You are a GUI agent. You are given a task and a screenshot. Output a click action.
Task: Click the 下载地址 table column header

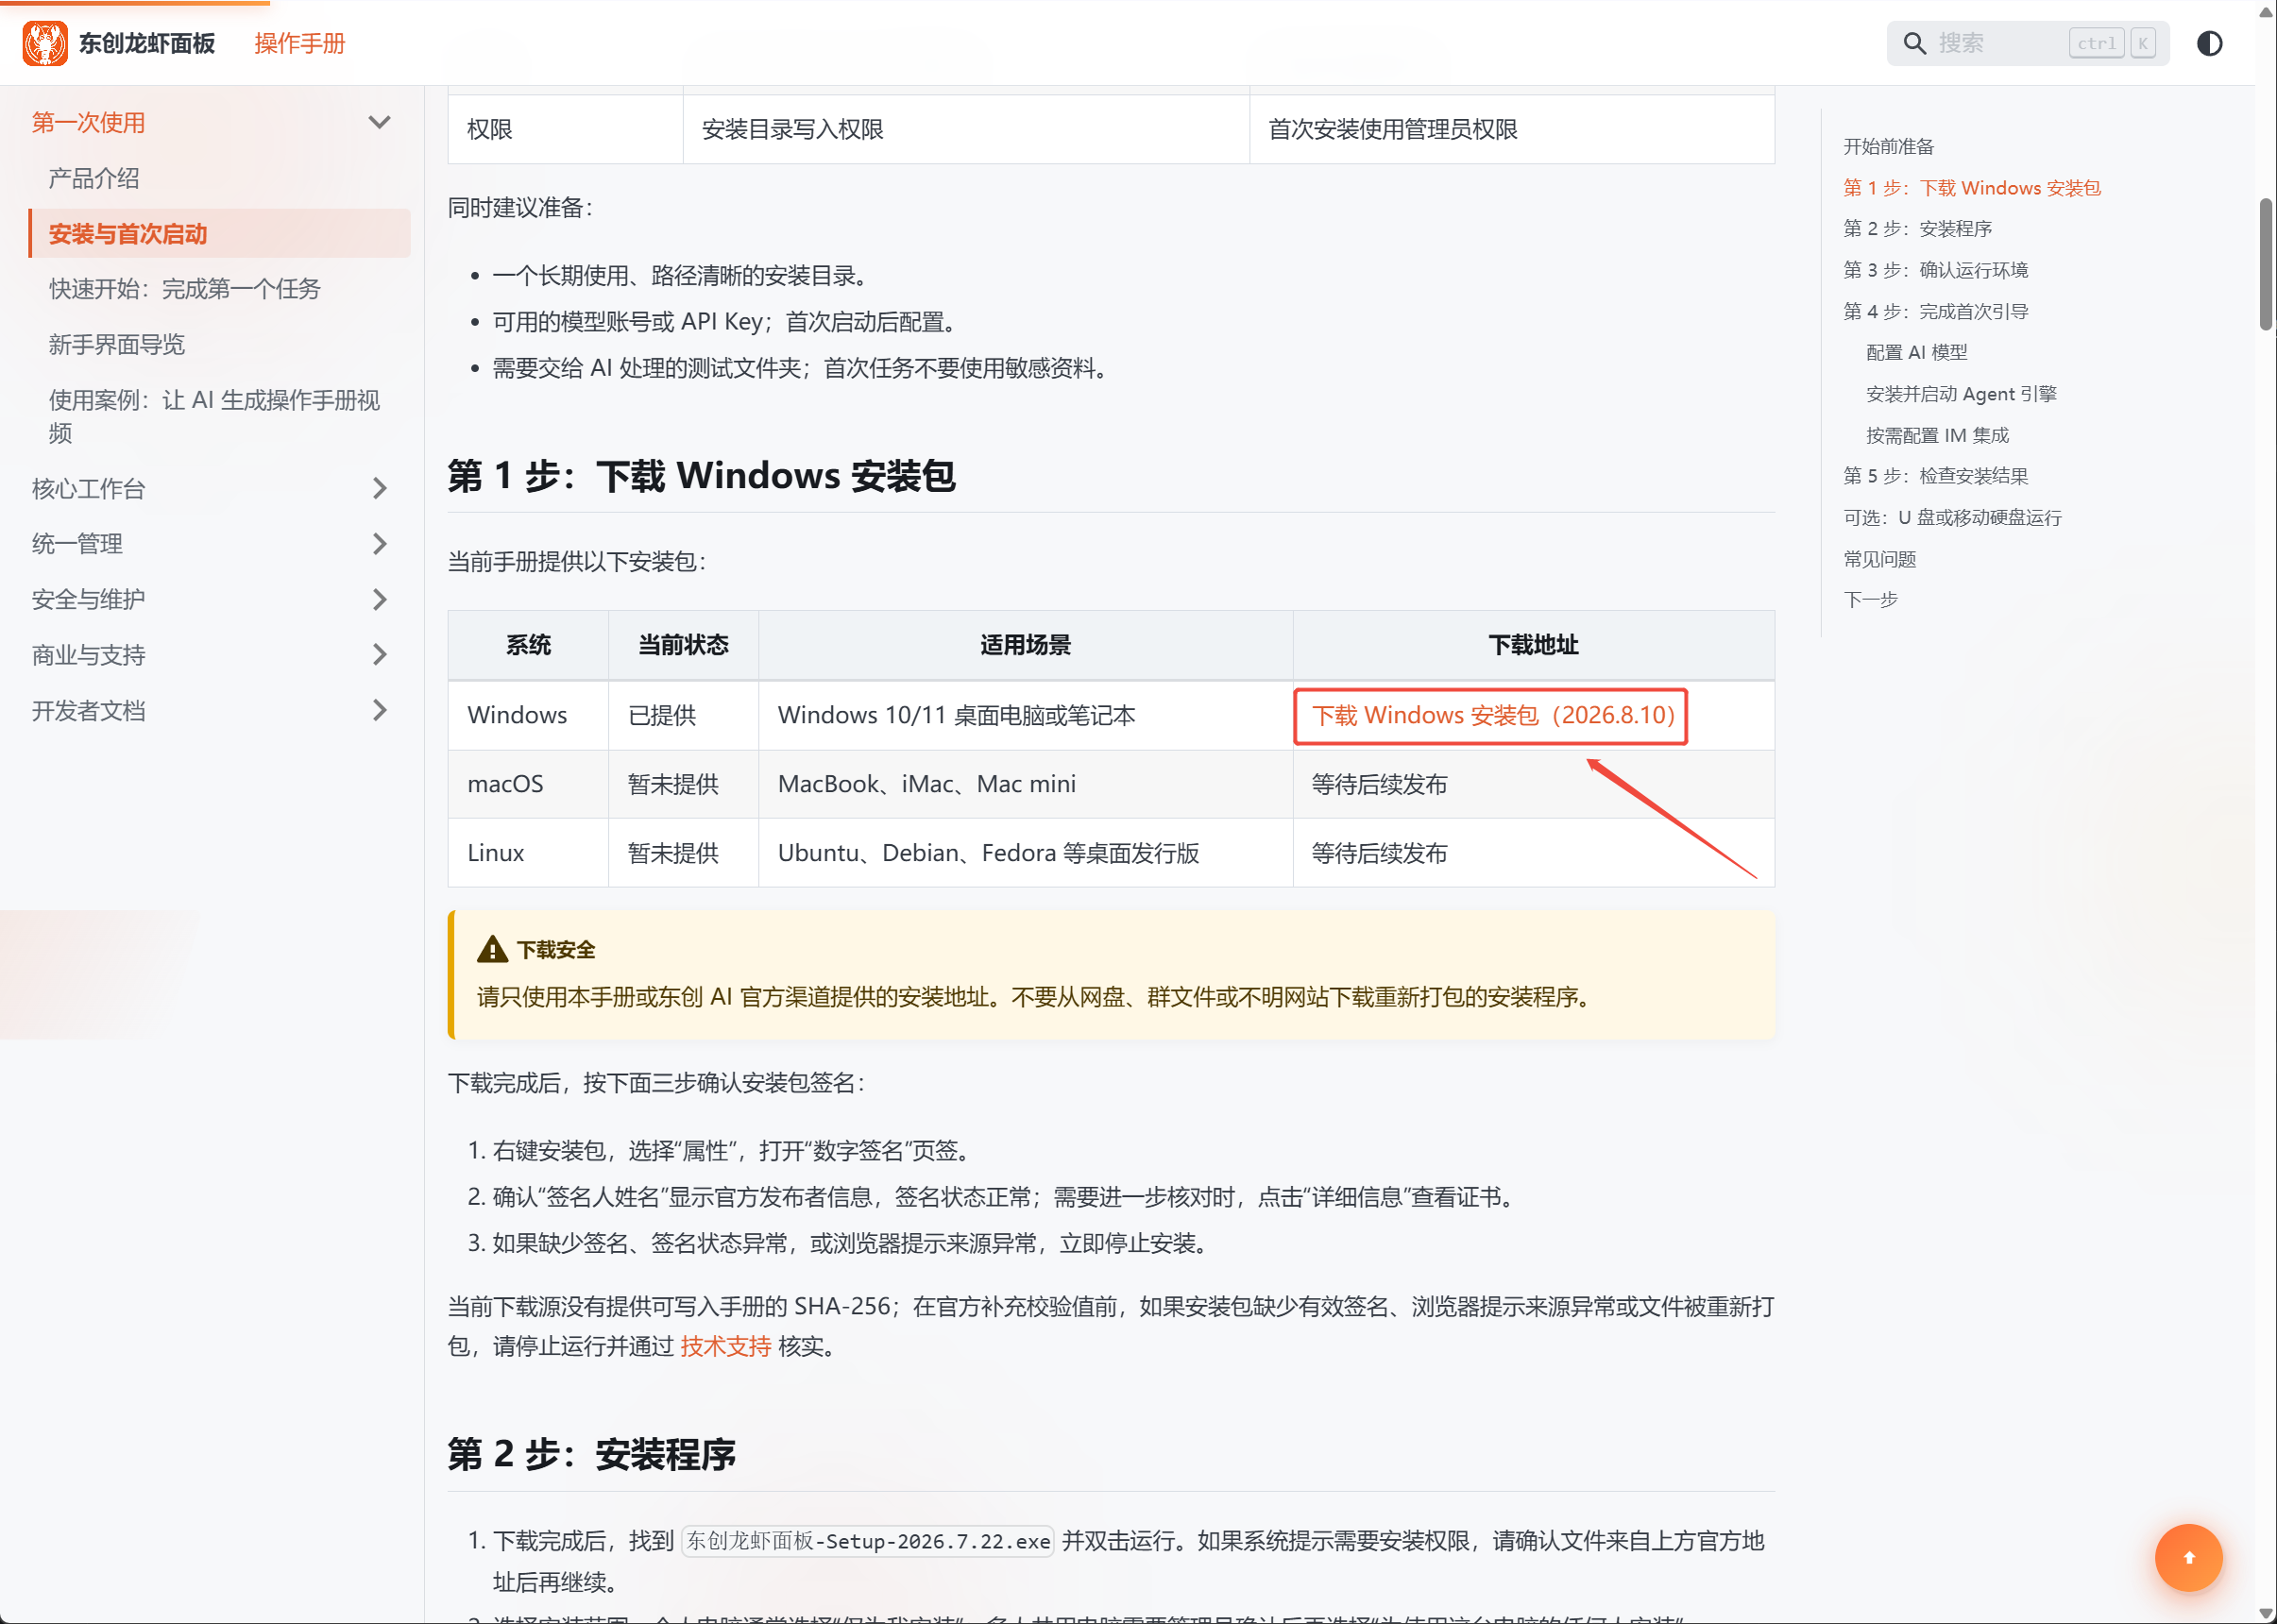pos(1533,645)
